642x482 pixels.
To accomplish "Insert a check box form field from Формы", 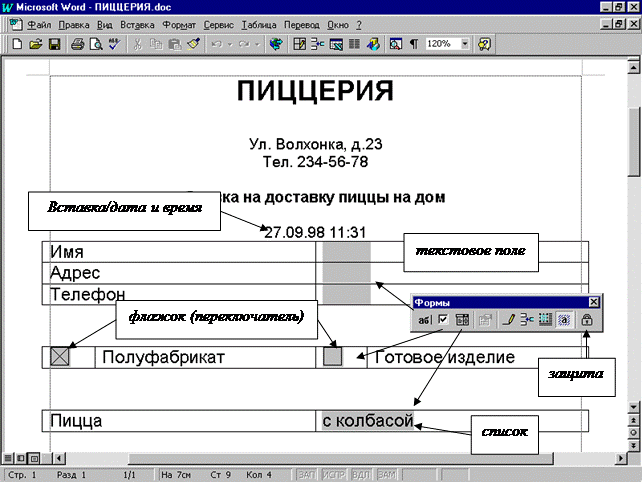I will click(443, 319).
